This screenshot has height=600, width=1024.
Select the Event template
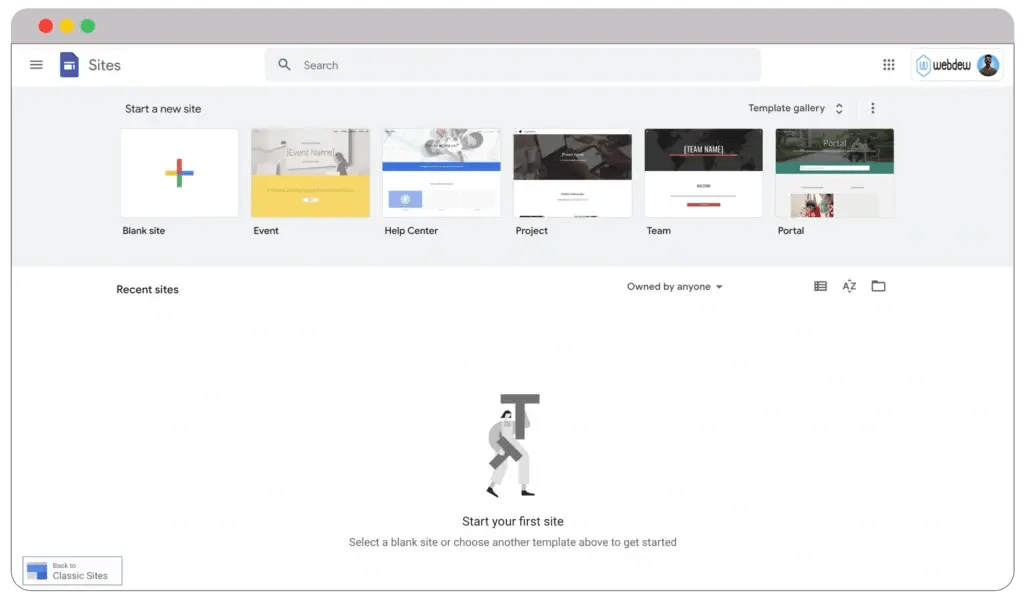click(x=310, y=173)
